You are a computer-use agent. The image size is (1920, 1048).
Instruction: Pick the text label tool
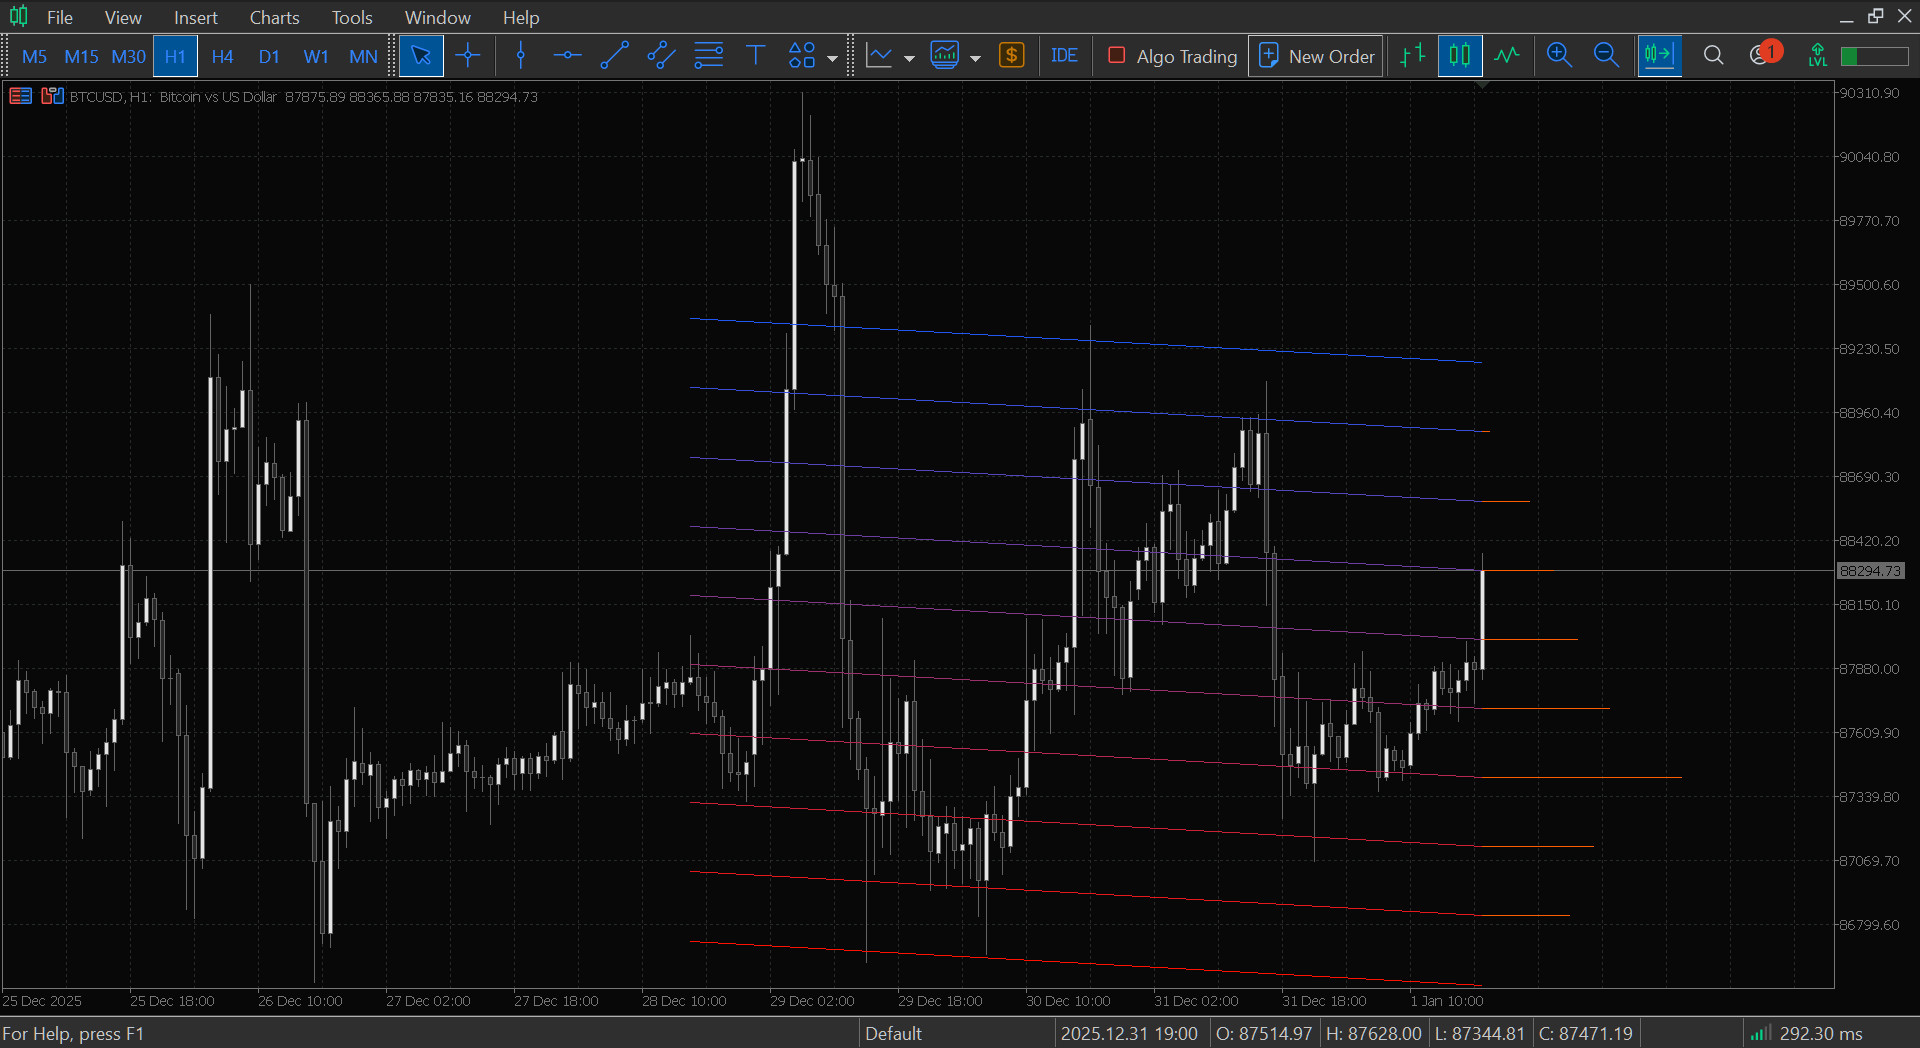pos(755,56)
